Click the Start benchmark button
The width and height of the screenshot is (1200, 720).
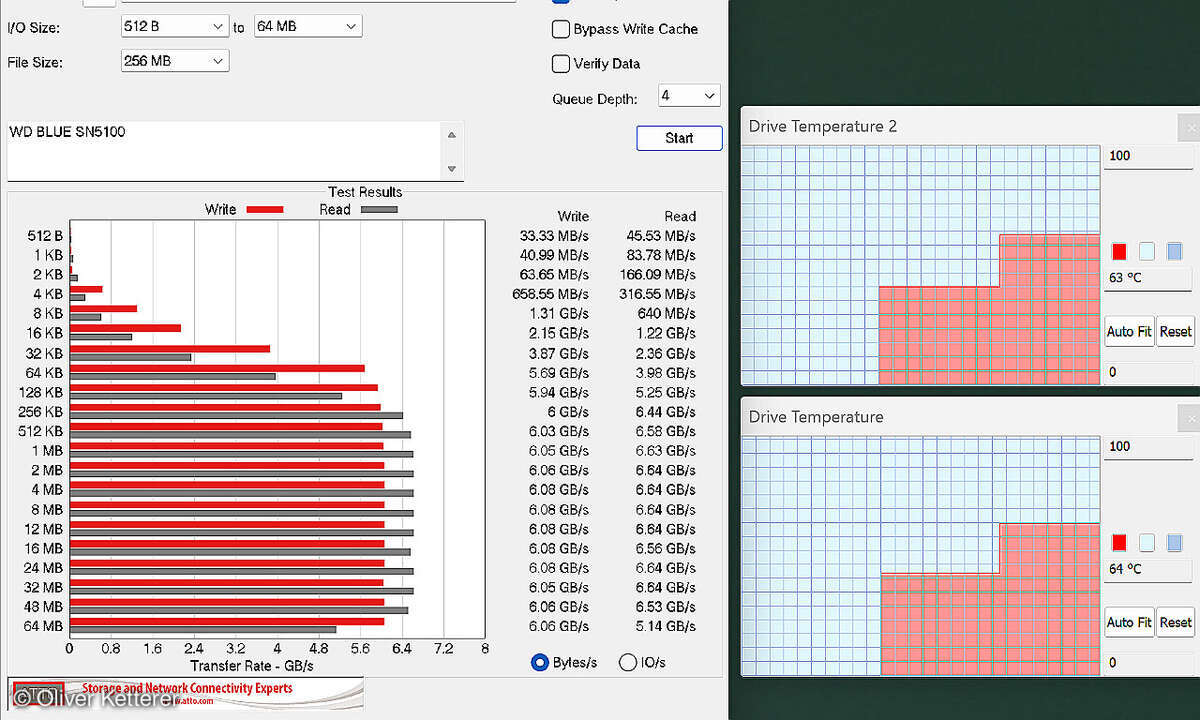pos(679,138)
